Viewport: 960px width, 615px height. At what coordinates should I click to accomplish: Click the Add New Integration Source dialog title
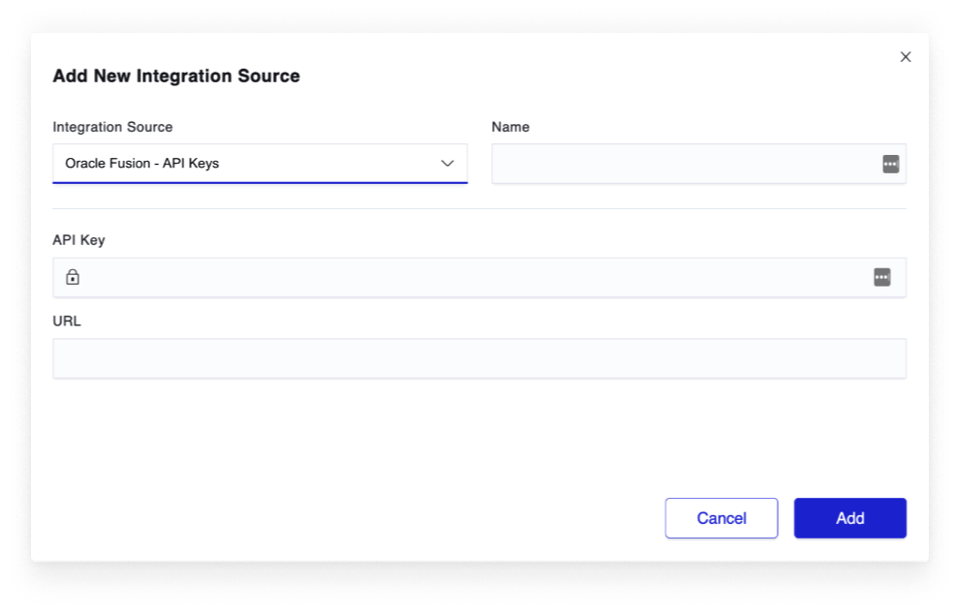point(177,75)
